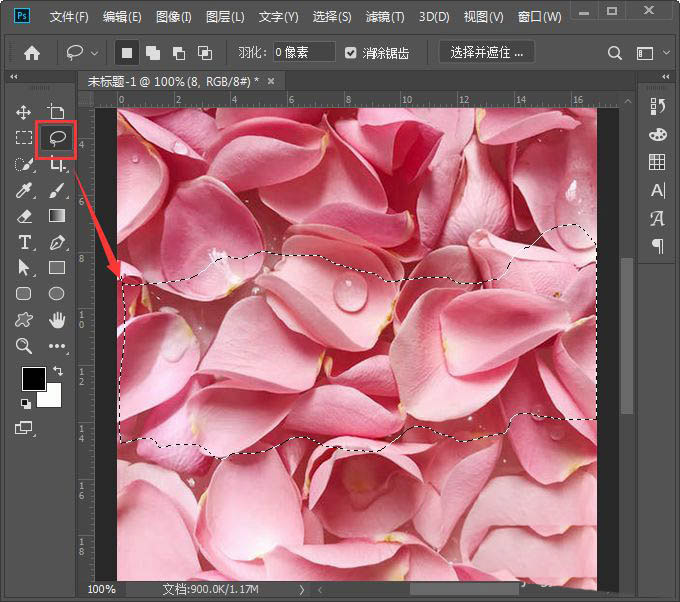The height and width of the screenshot is (602, 680).
Task: Select the Eraser tool
Action: [x=24, y=216]
